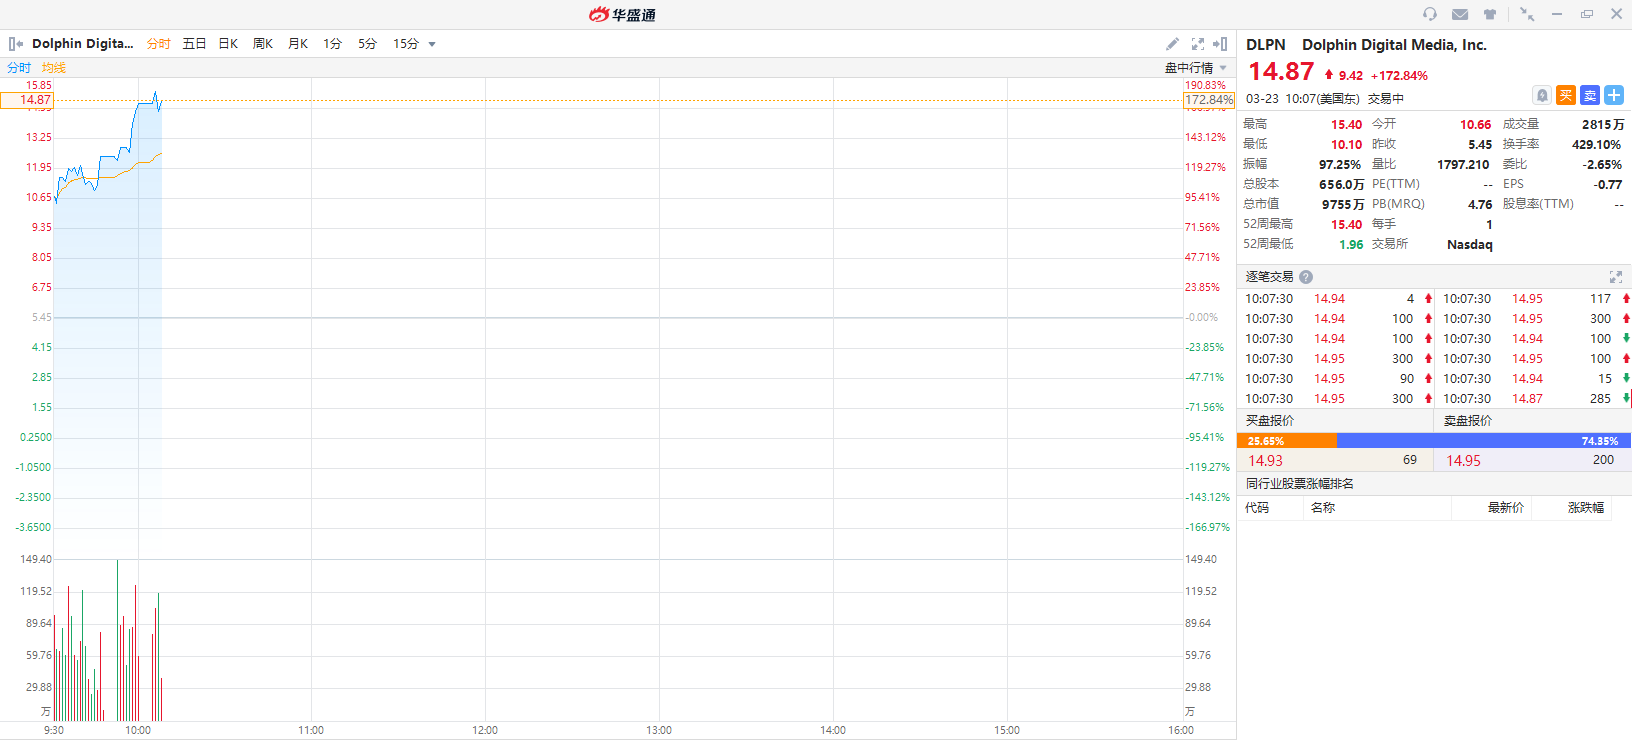Switch to the 15分 fifteen-minute chart tab
The image size is (1632, 740).
(x=405, y=44)
